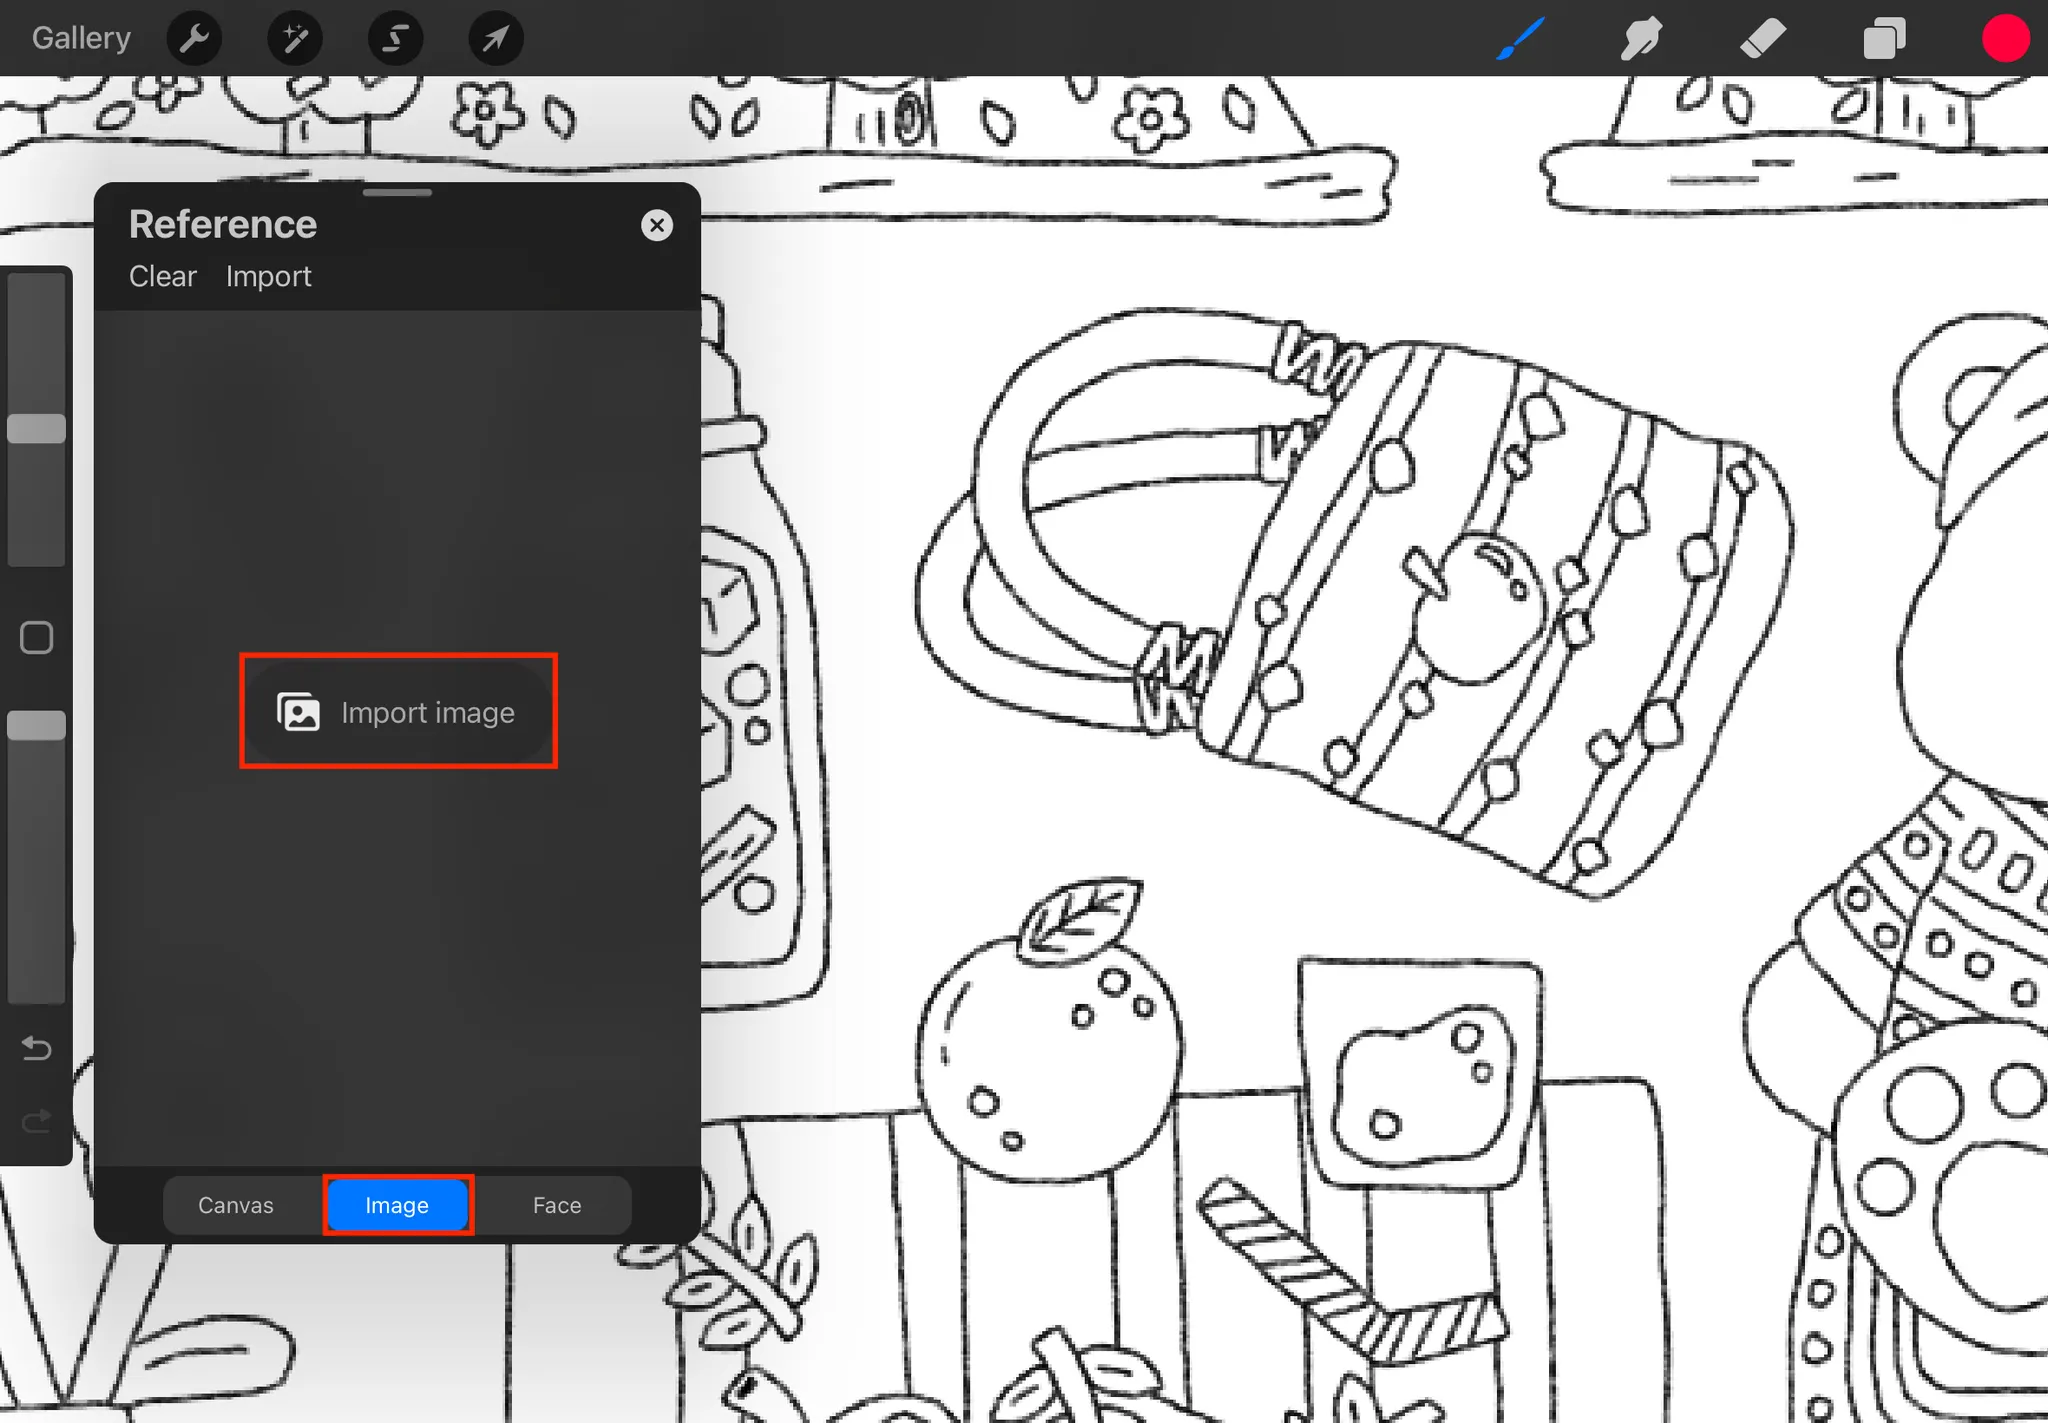Open the Layers panel icon
This screenshot has height=1423, width=2048.
pos(1884,39)
